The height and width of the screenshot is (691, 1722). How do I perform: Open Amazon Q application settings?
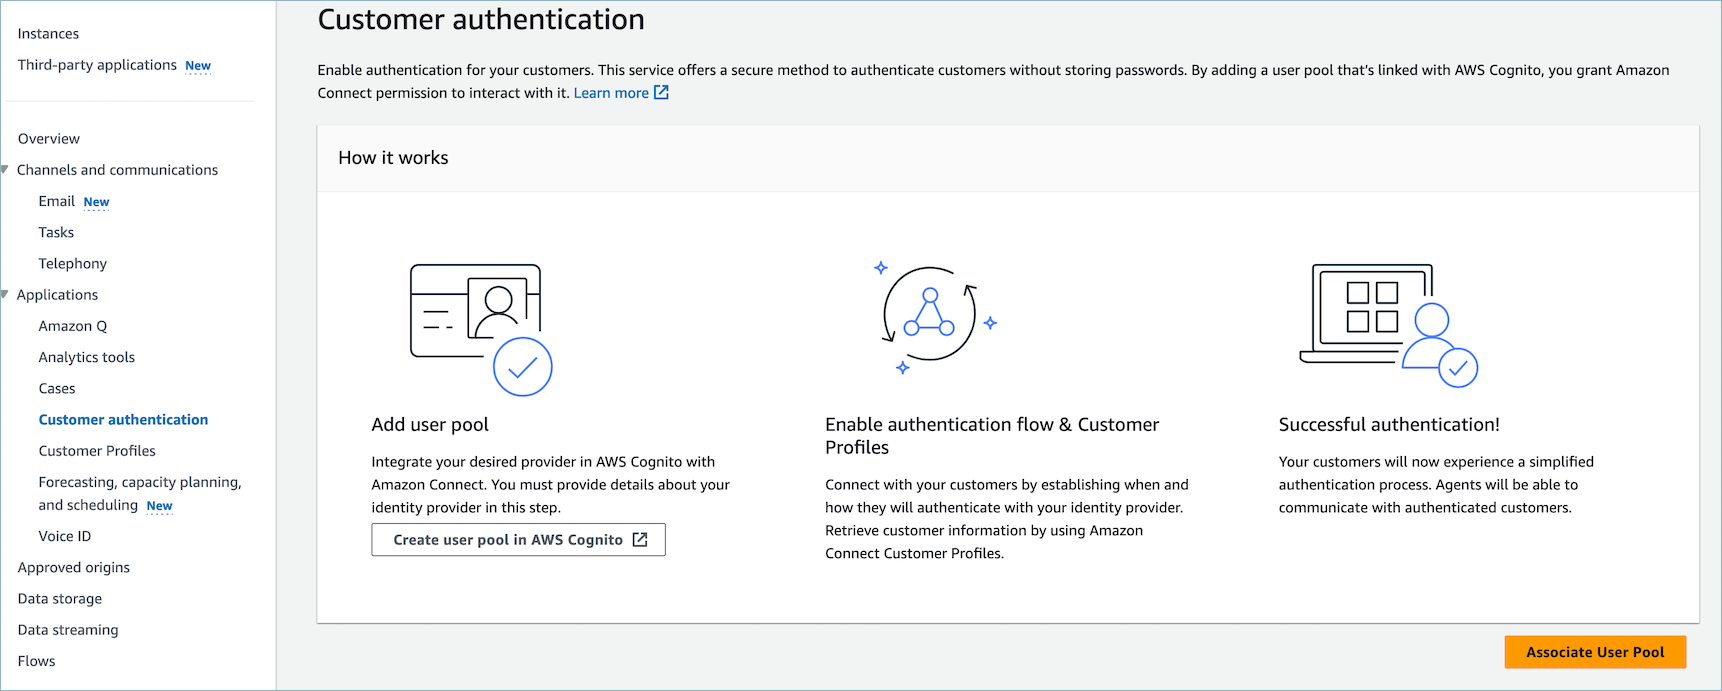(x=73, y=326)
